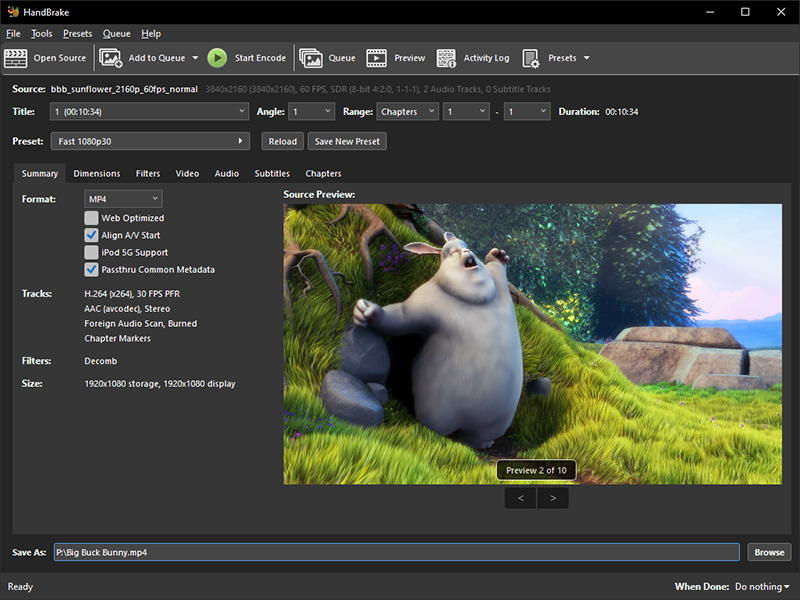This screenshot has height=600, width=800.
Task: Switch to the Video tab
Action: point(187,174)
